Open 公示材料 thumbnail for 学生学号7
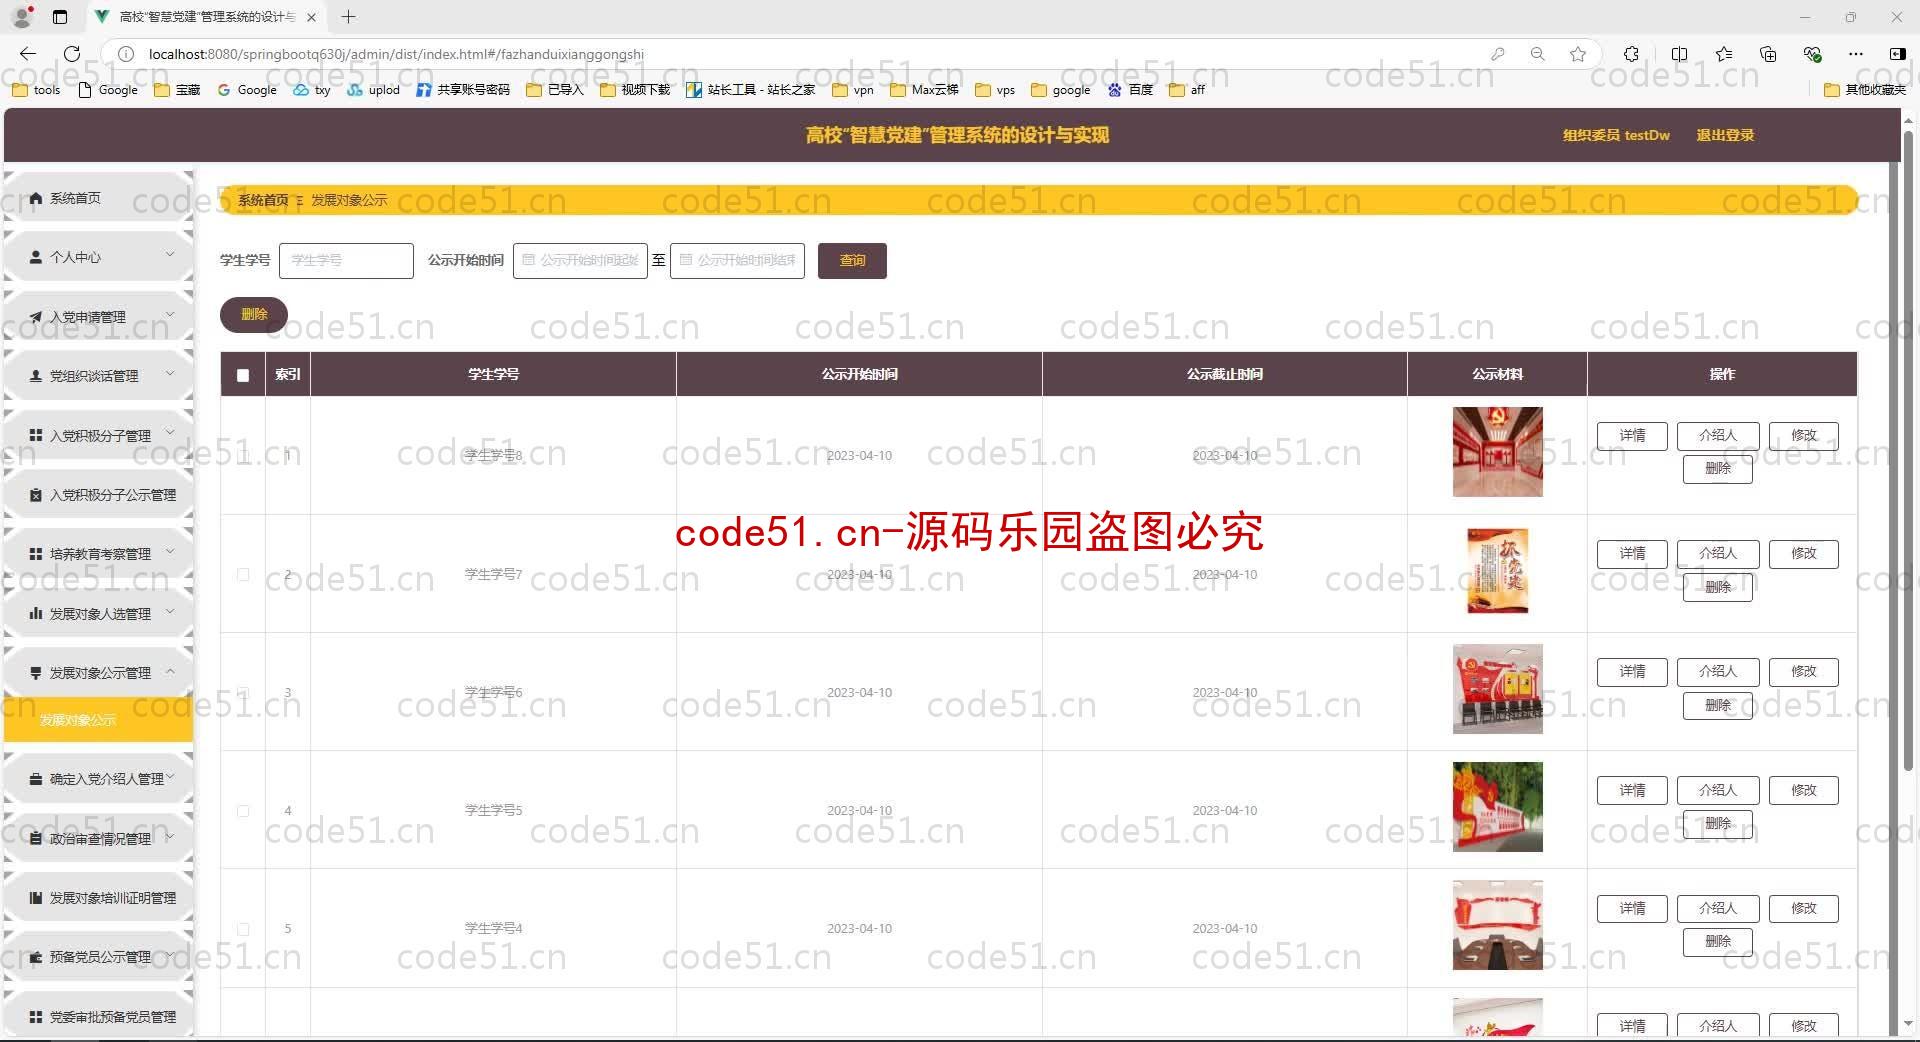The width and height of the screenshot is (1920, 1042). pos(1497,570)
